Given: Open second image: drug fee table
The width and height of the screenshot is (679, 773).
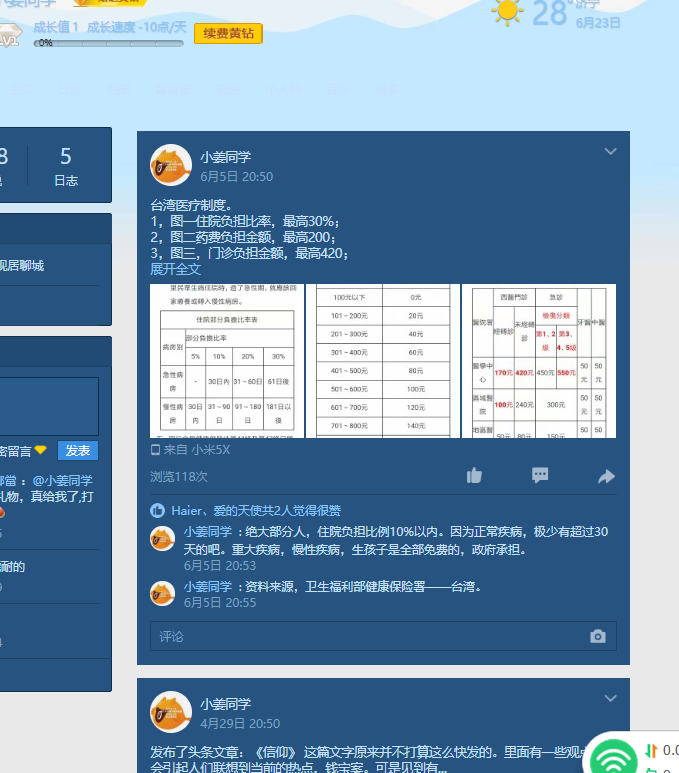Looking at the screenshot, I should pos(383,361).
